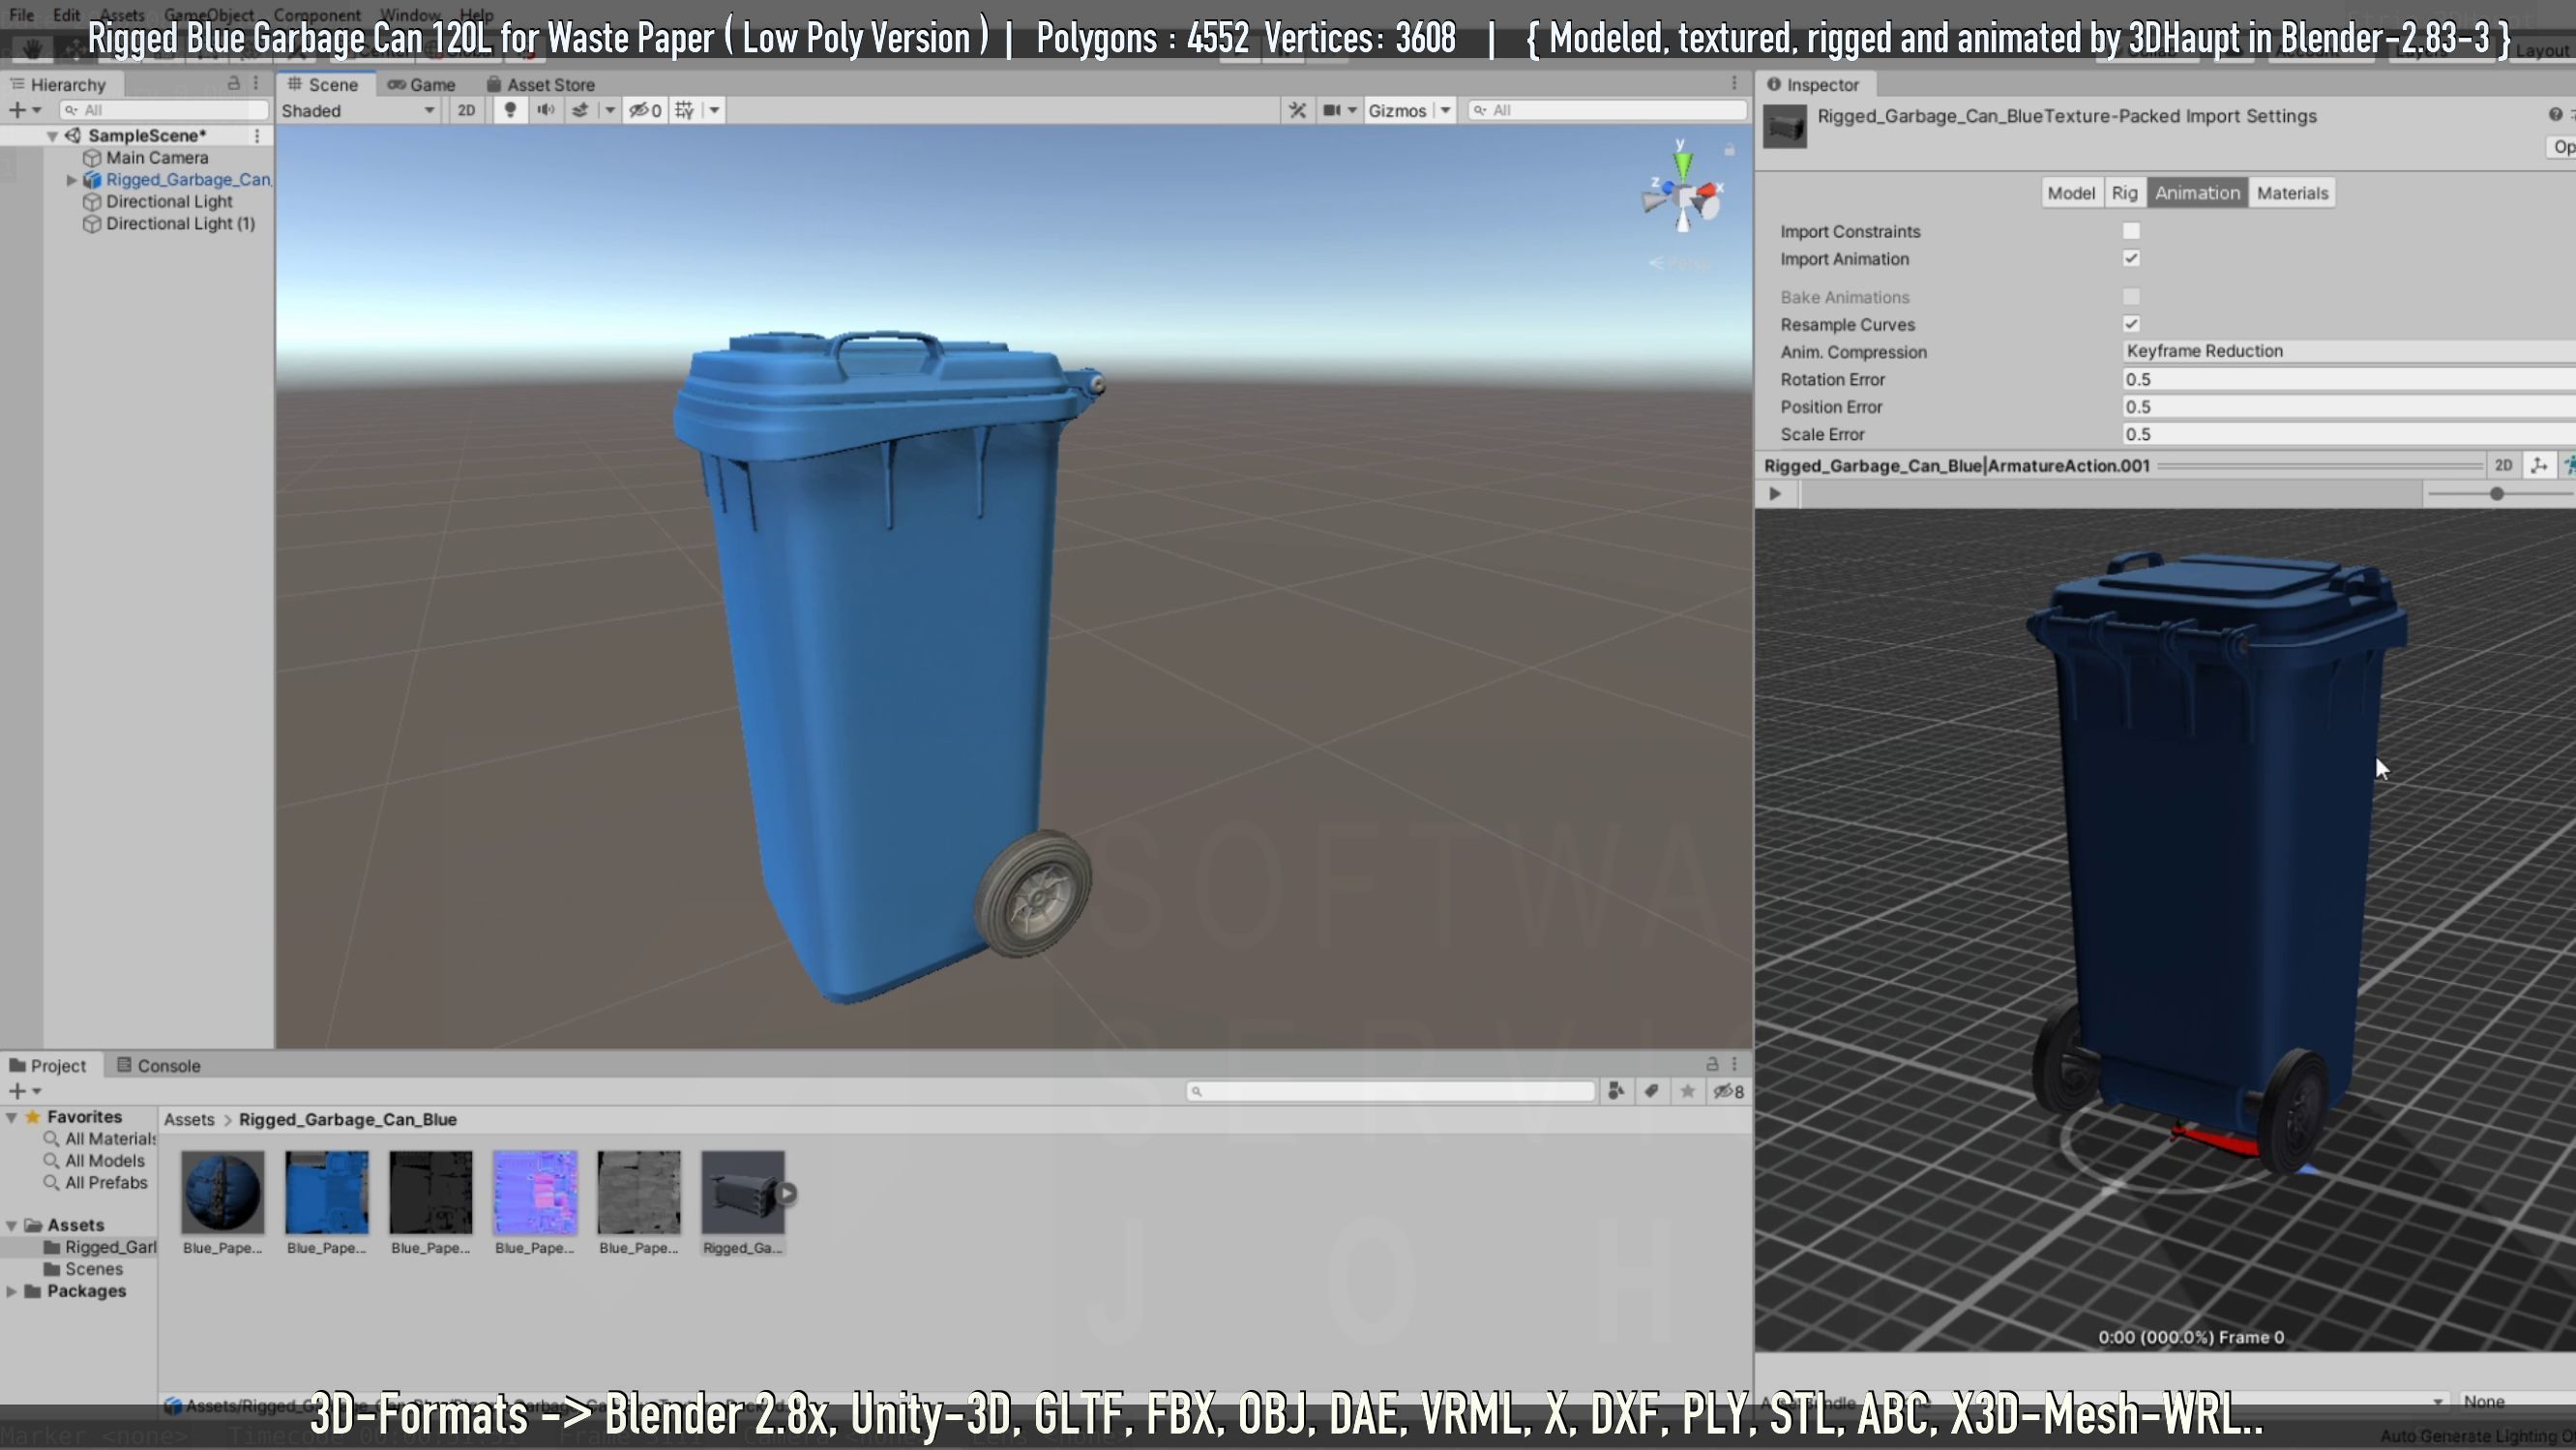
Task: Toggle scene effects icon in toolbar
Action: coord(580,110)
